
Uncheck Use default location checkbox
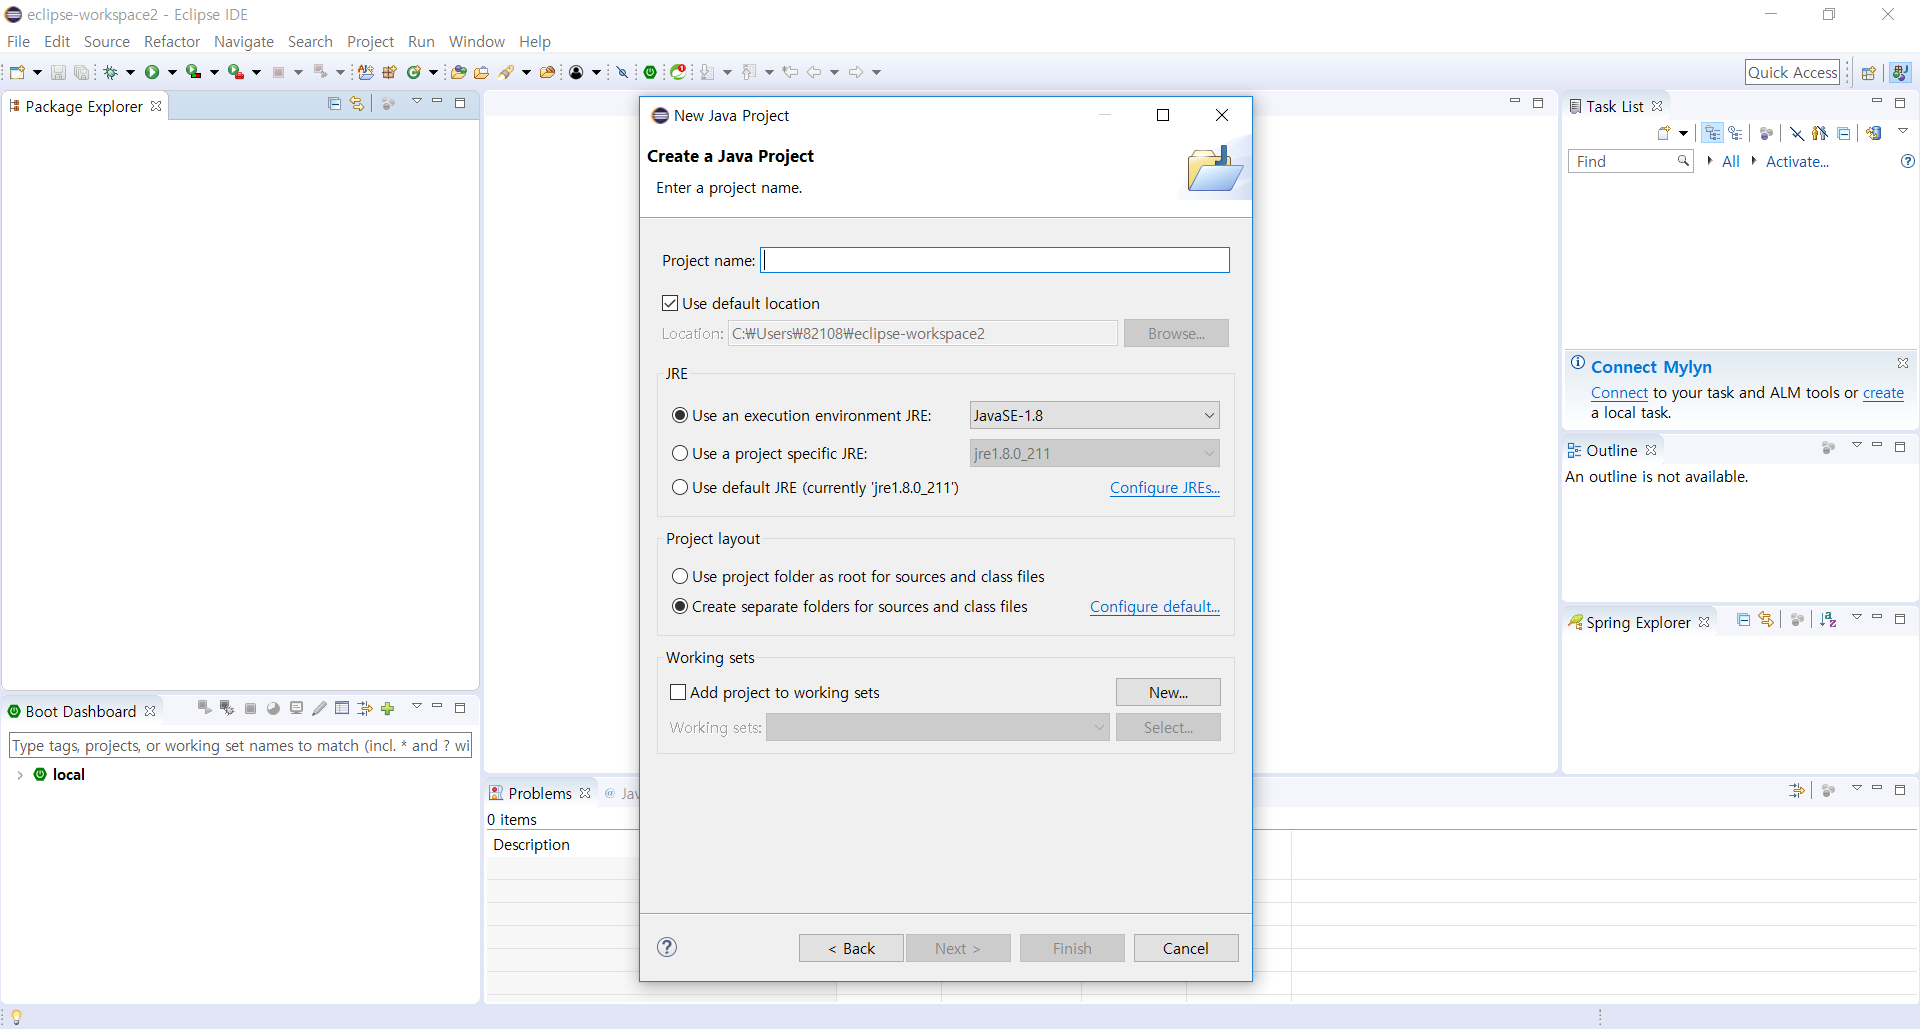pos(670,303)
